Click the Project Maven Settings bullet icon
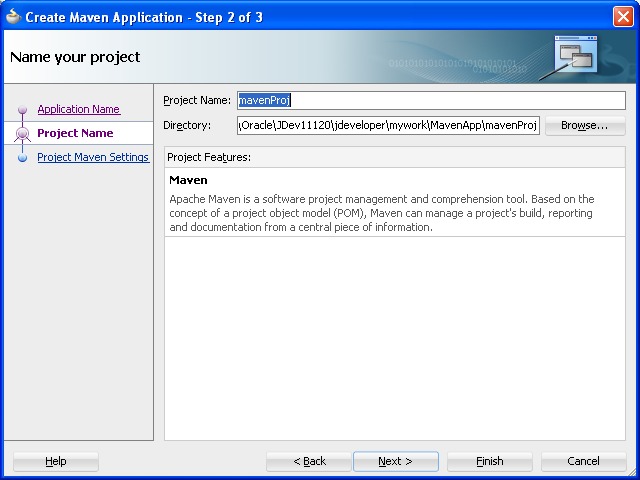The image size is (640, 480). coord(22,158)
